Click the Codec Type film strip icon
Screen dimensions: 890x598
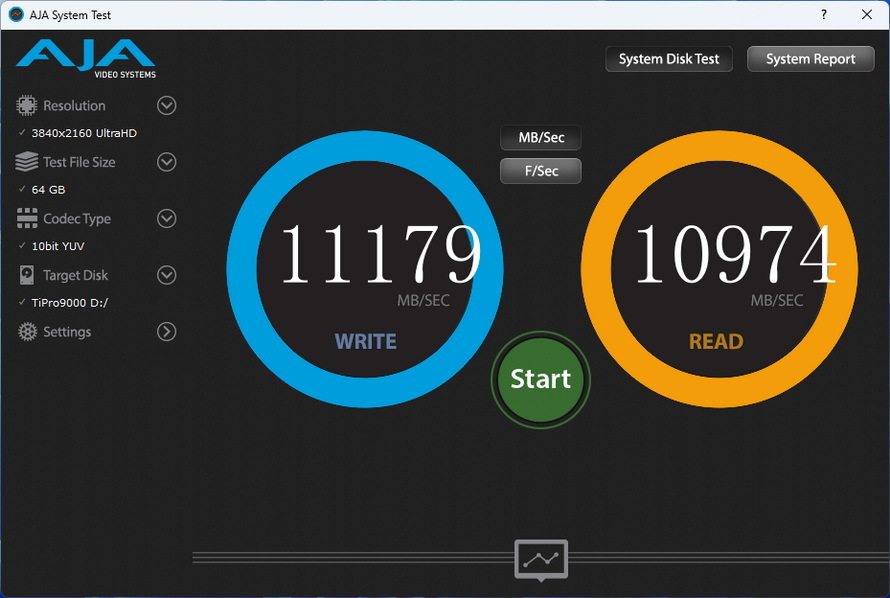tap(27, 218)
